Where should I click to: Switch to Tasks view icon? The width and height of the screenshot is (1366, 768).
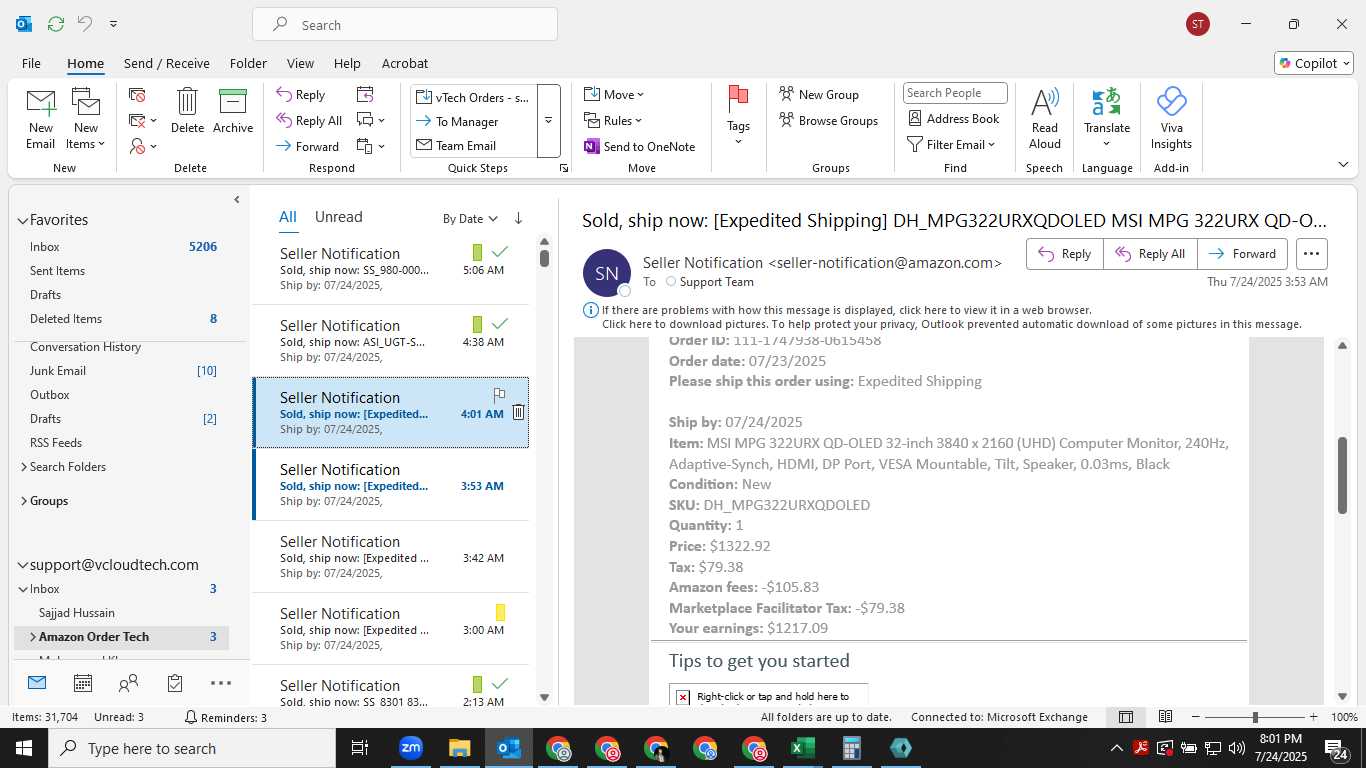175,683
